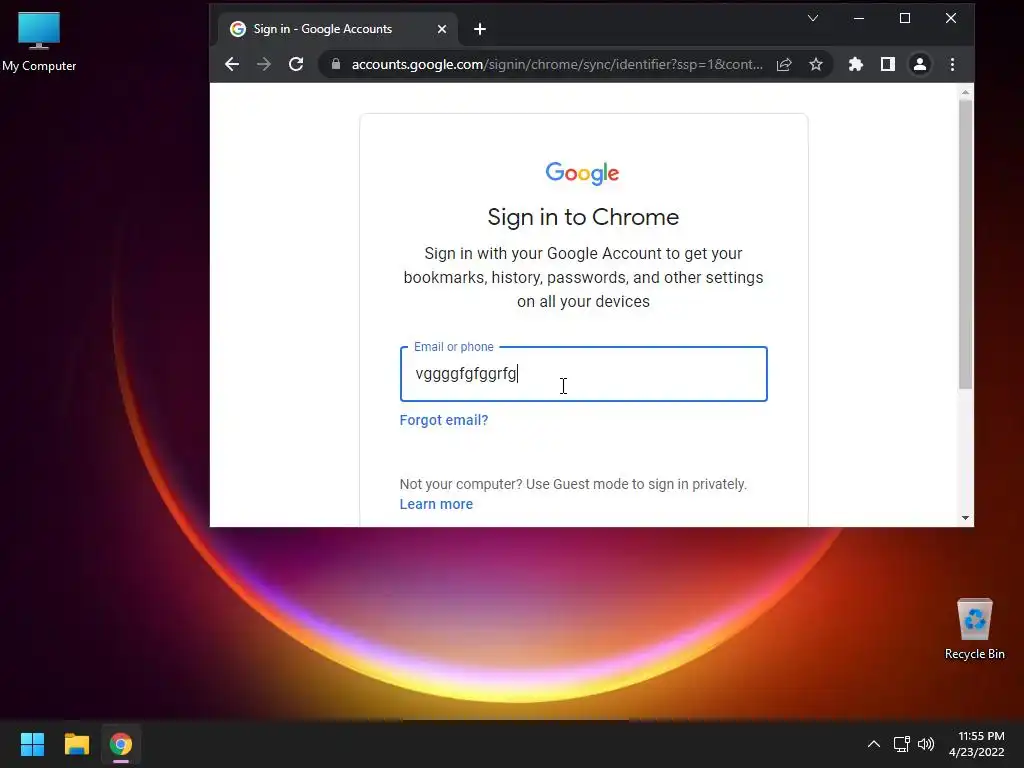Open the Learn more link

436,504
